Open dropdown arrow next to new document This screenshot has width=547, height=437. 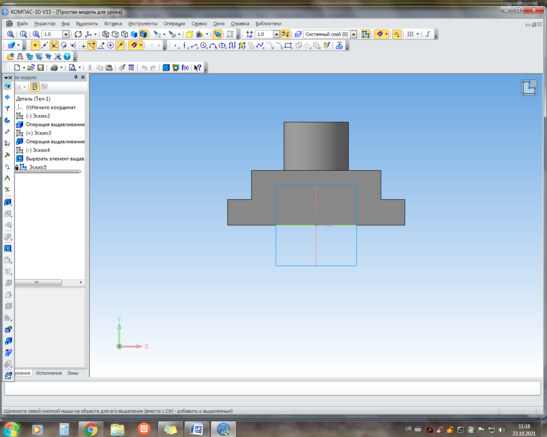(24, 68)
